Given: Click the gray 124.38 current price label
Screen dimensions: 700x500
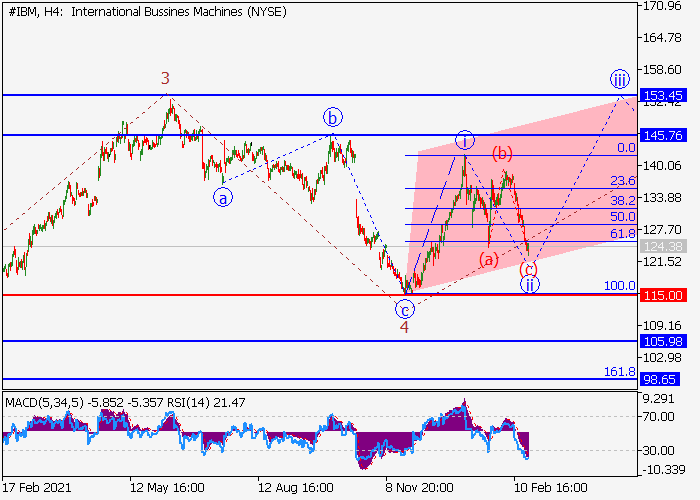Looking at the screenshot, I should [663, 246].
